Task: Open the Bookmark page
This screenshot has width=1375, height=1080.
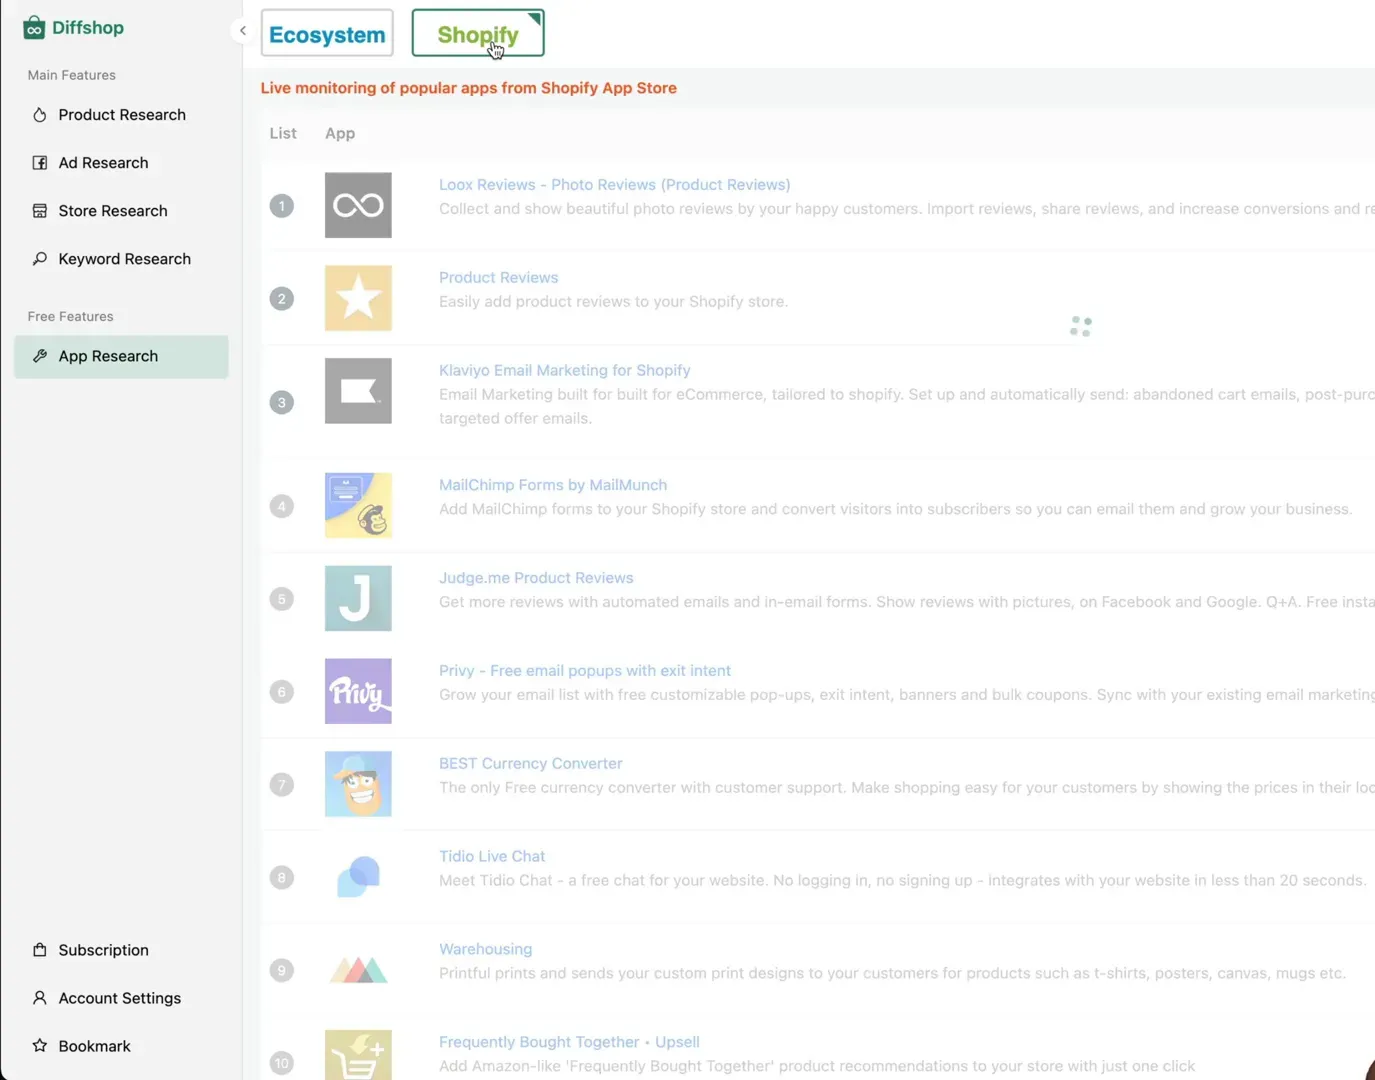Action: coord(121,1046)
